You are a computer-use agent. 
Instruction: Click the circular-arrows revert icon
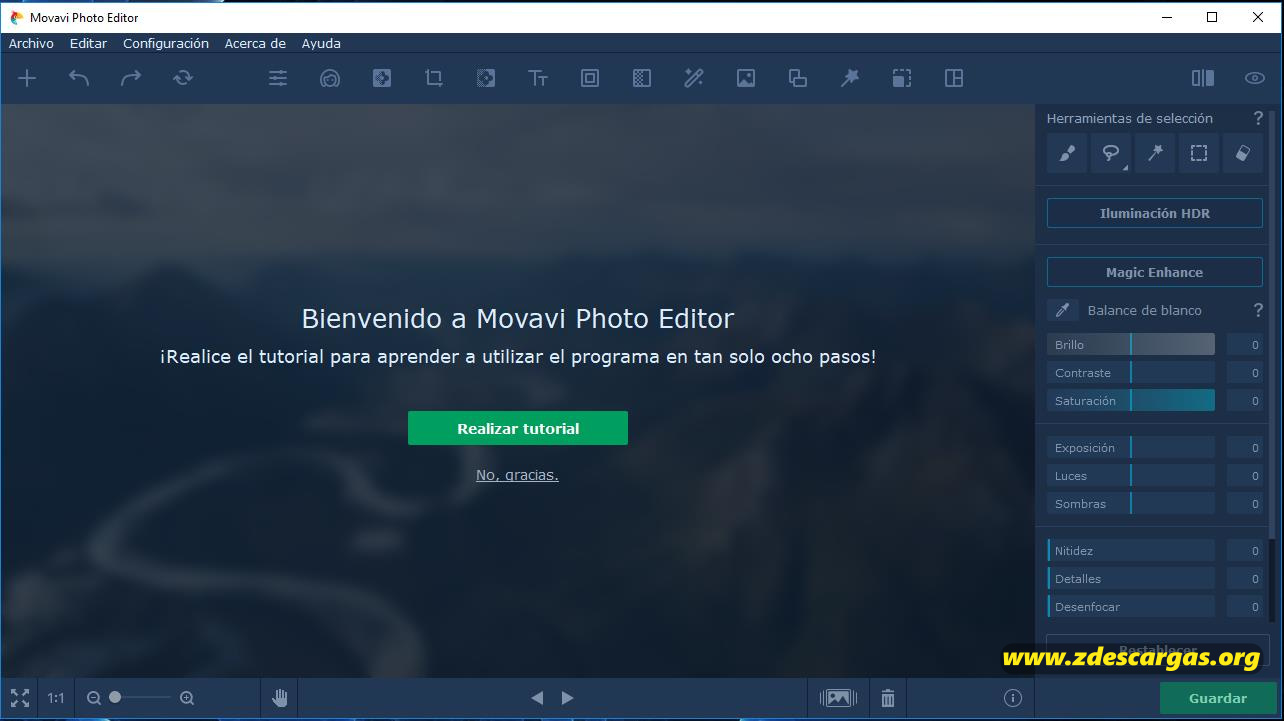pyautogui.click(x=183, y=78)
